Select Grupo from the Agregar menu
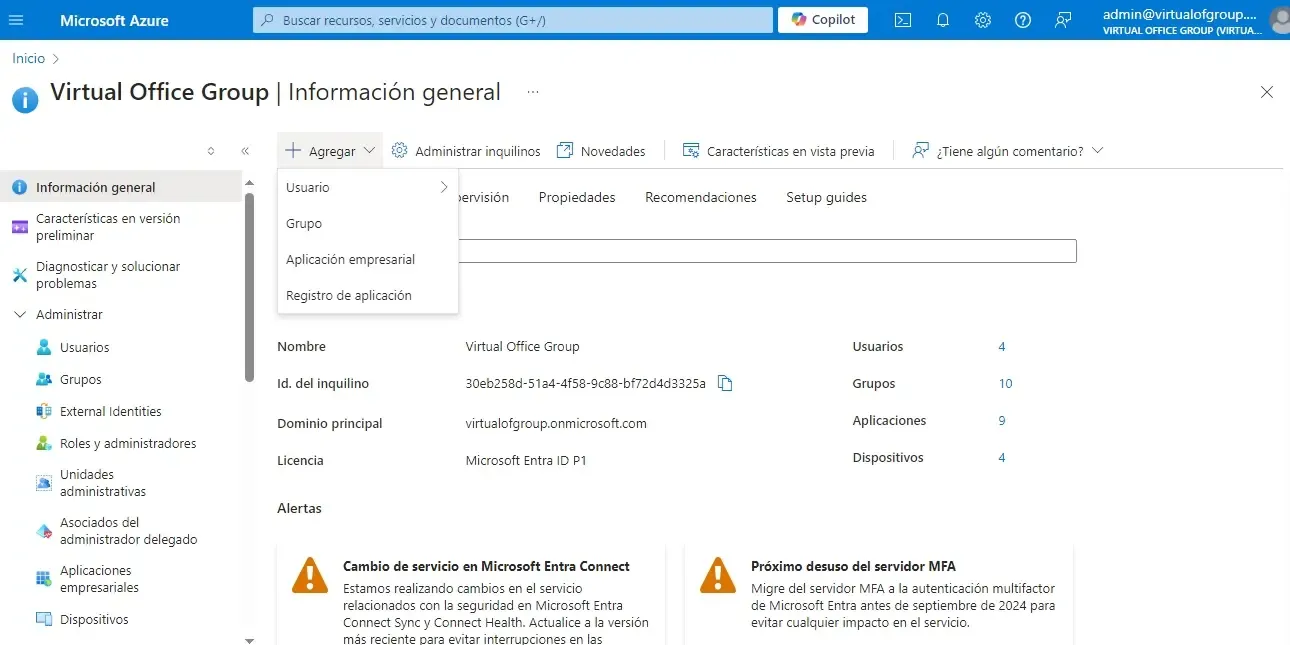This screenshot has height=645, width=1290. pos(304,223)
